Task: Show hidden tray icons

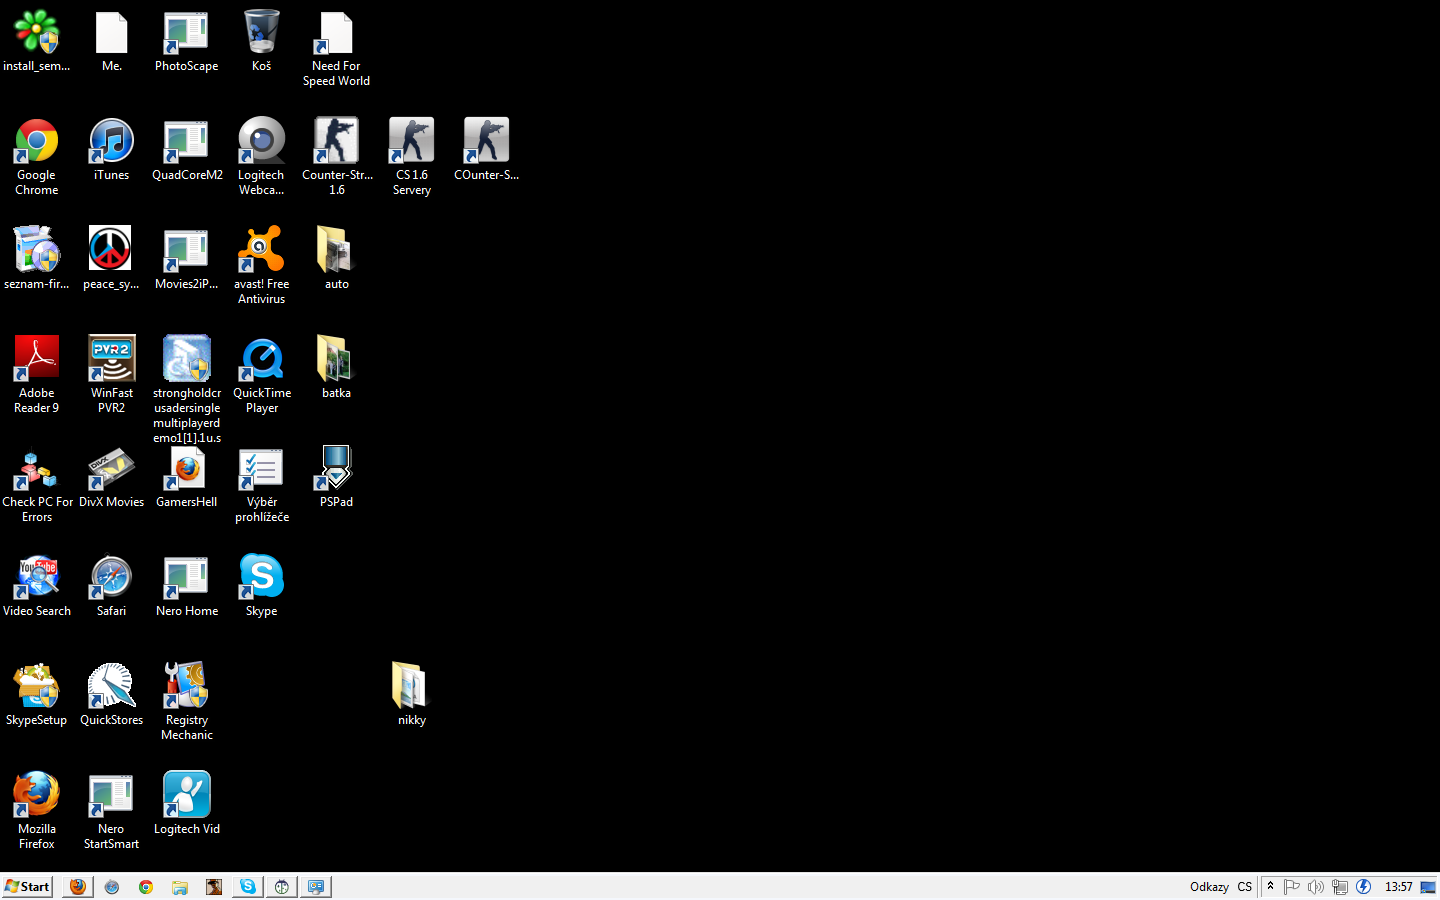Action: point(1270,886)
